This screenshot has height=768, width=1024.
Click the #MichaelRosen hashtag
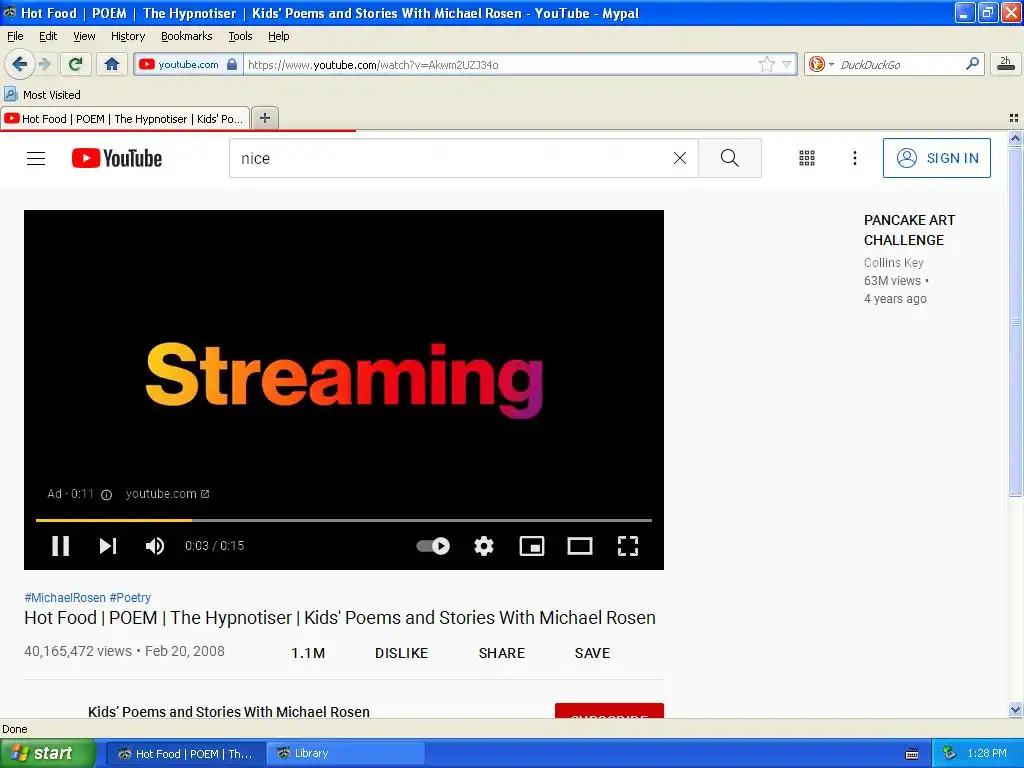(x=65, y=598)
